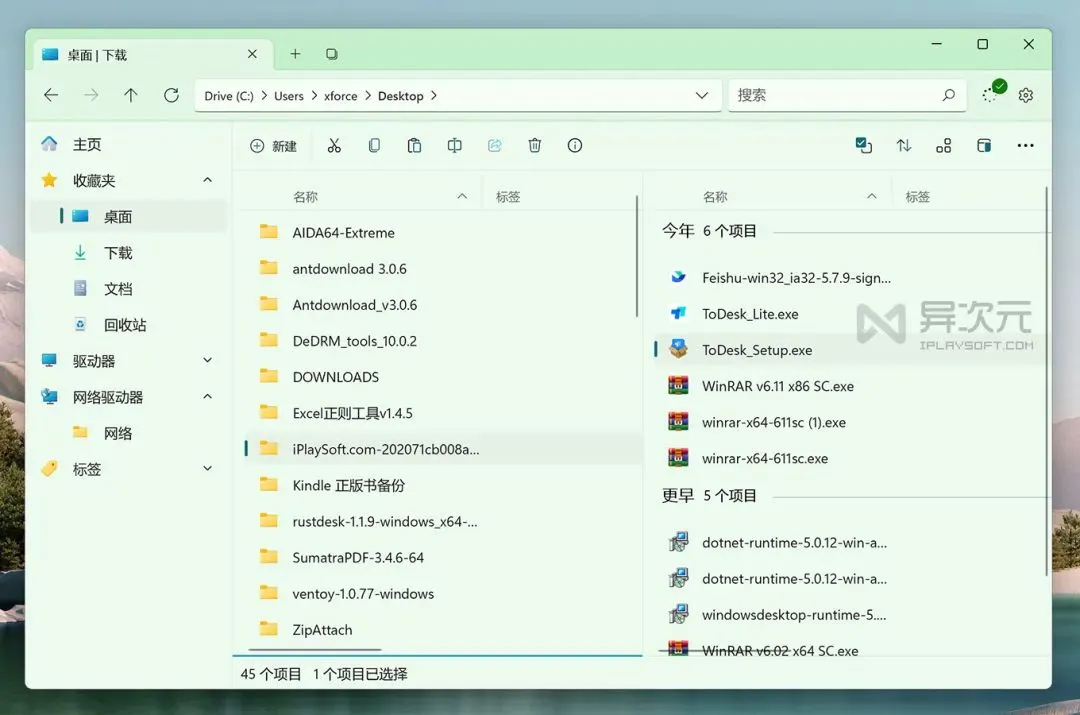1080x715 pixels.
Task: Click the left pane horizontal scrollbar
Action: point(314,649)
